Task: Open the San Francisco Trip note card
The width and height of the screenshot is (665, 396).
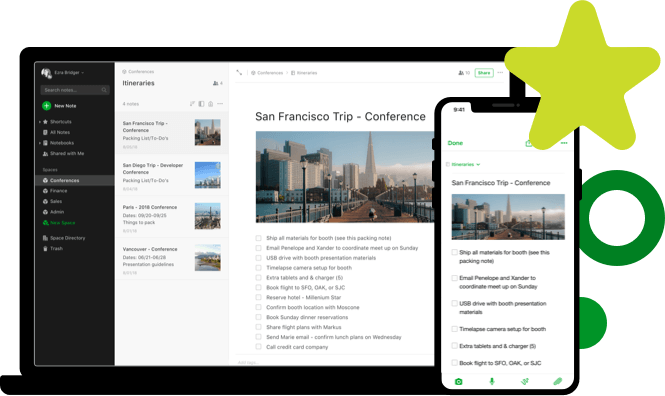Action: pos(172,133)
